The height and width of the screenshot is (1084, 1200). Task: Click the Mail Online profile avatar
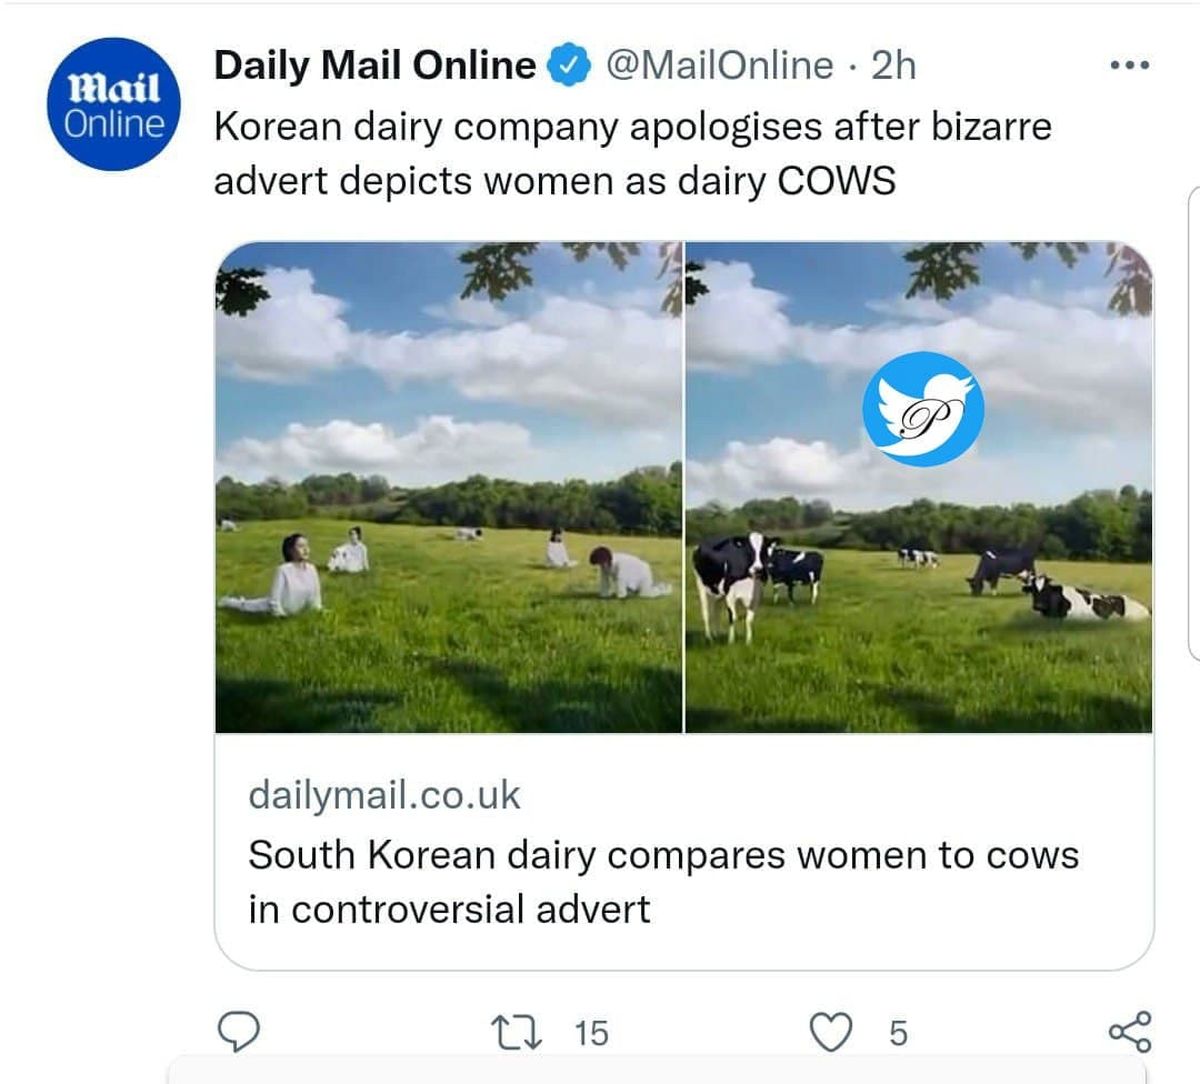pos(115,105)
